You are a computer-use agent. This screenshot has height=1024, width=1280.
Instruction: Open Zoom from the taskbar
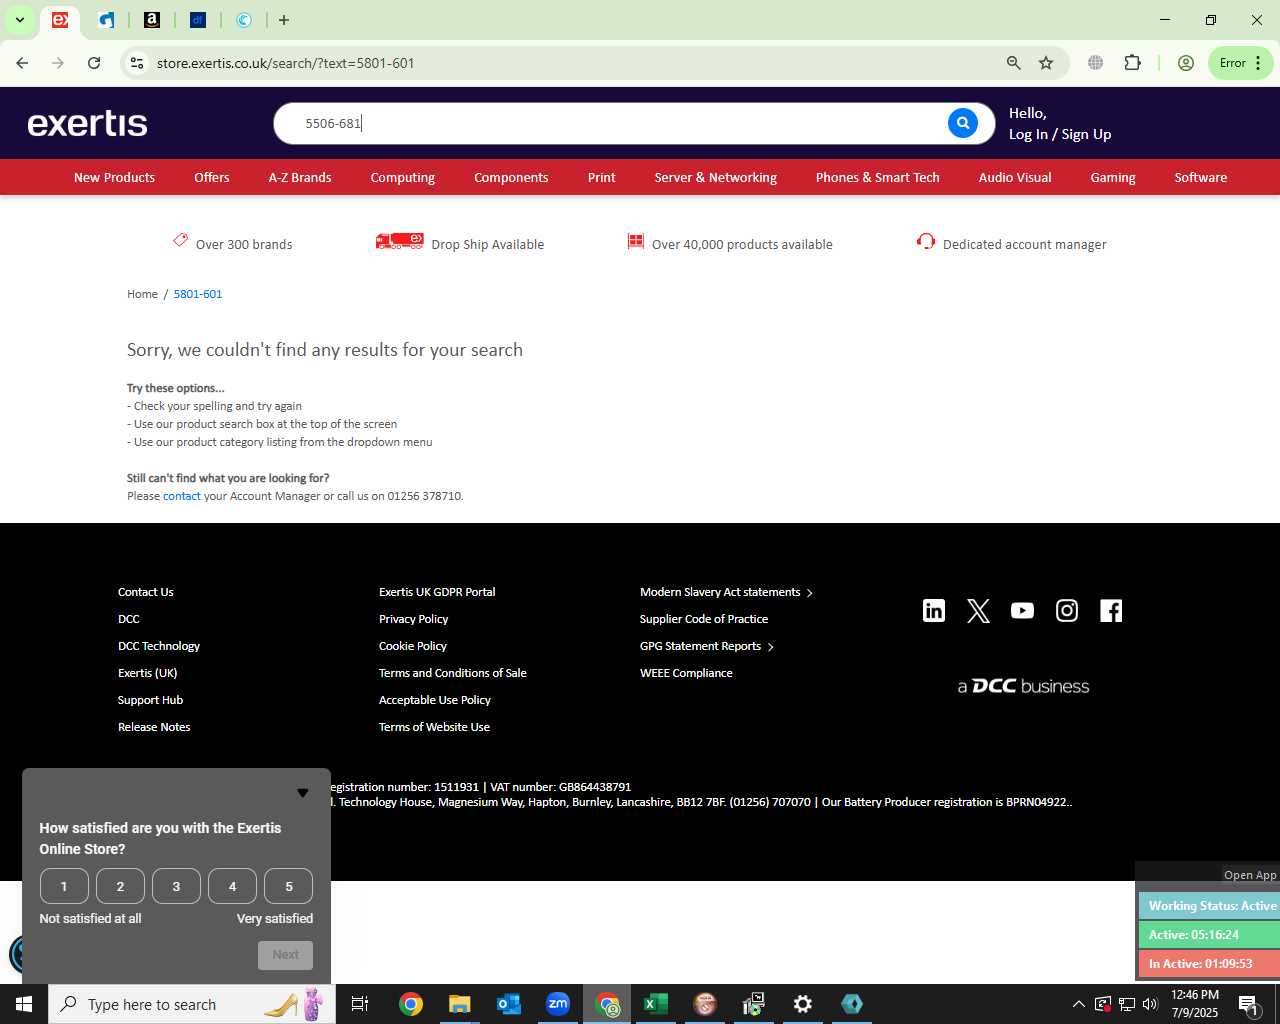click(558, 1004)
